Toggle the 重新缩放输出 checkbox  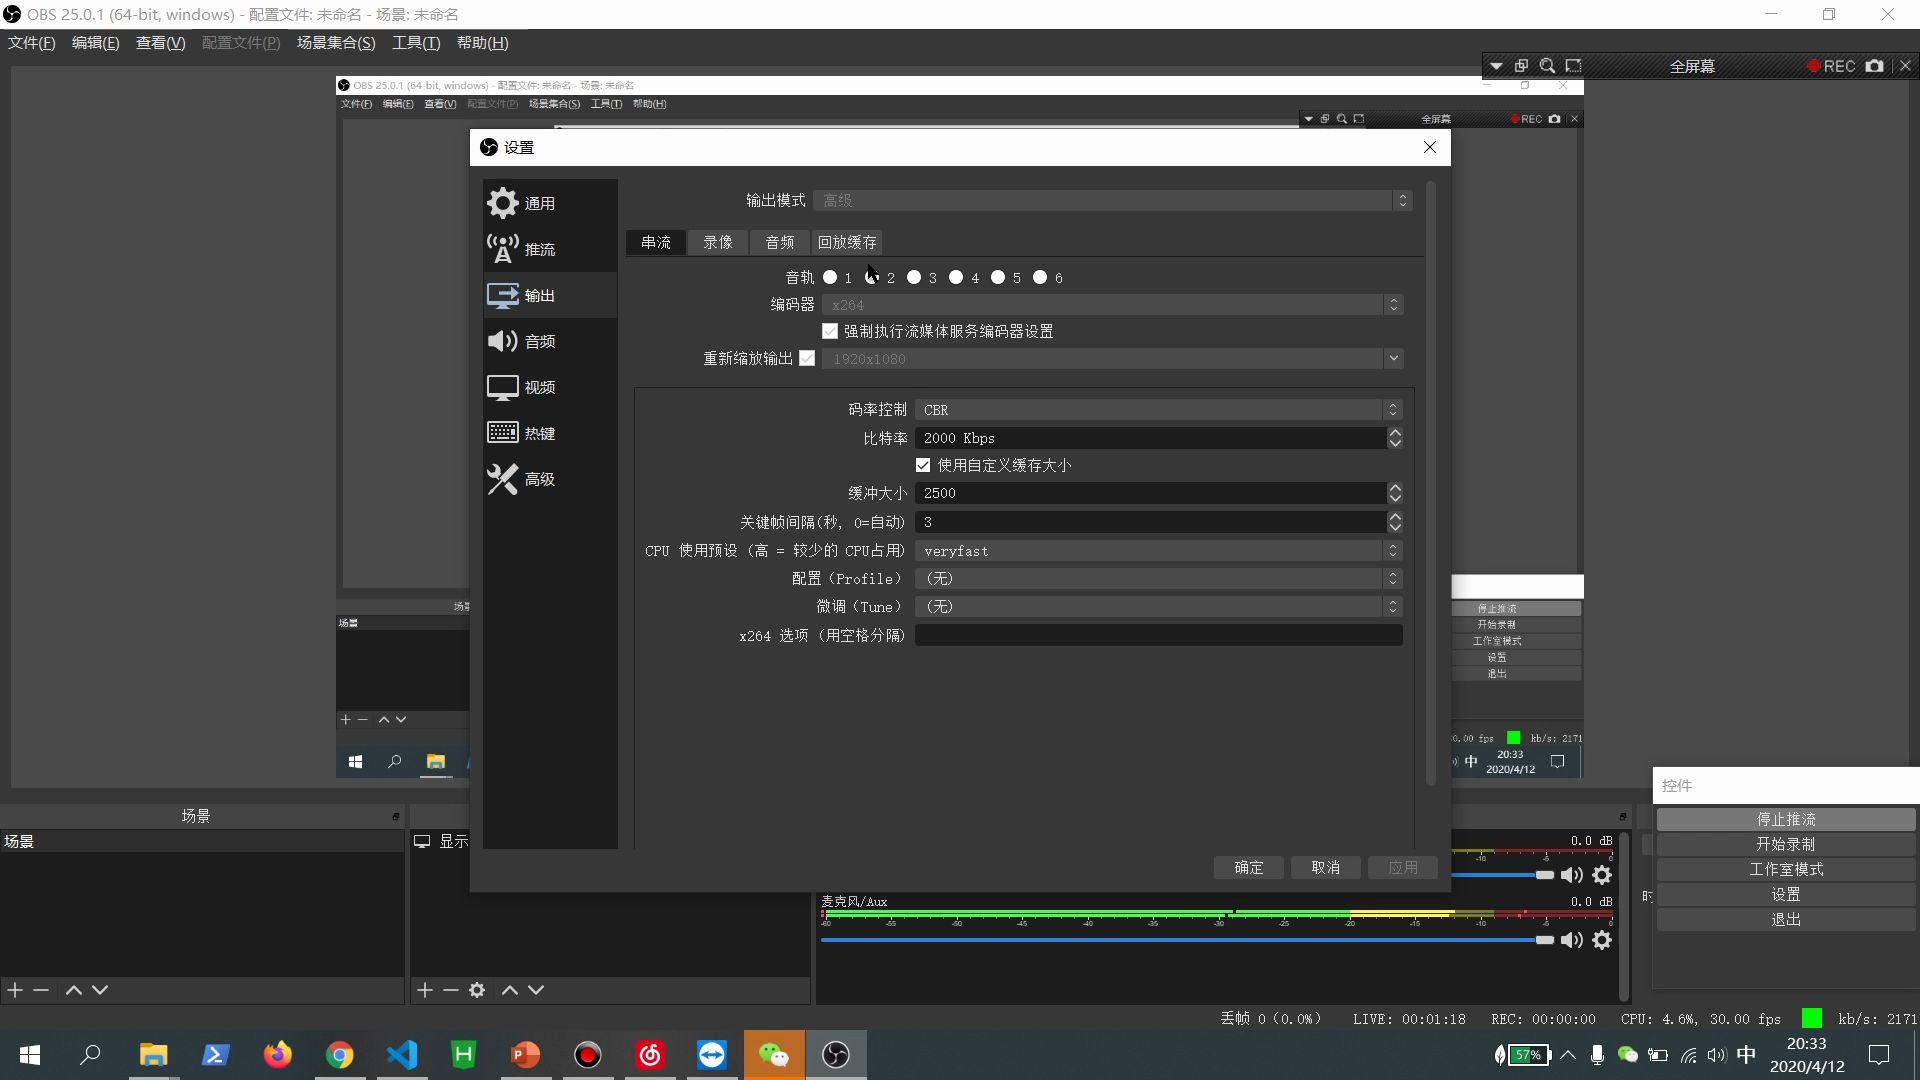click(807, 358)
